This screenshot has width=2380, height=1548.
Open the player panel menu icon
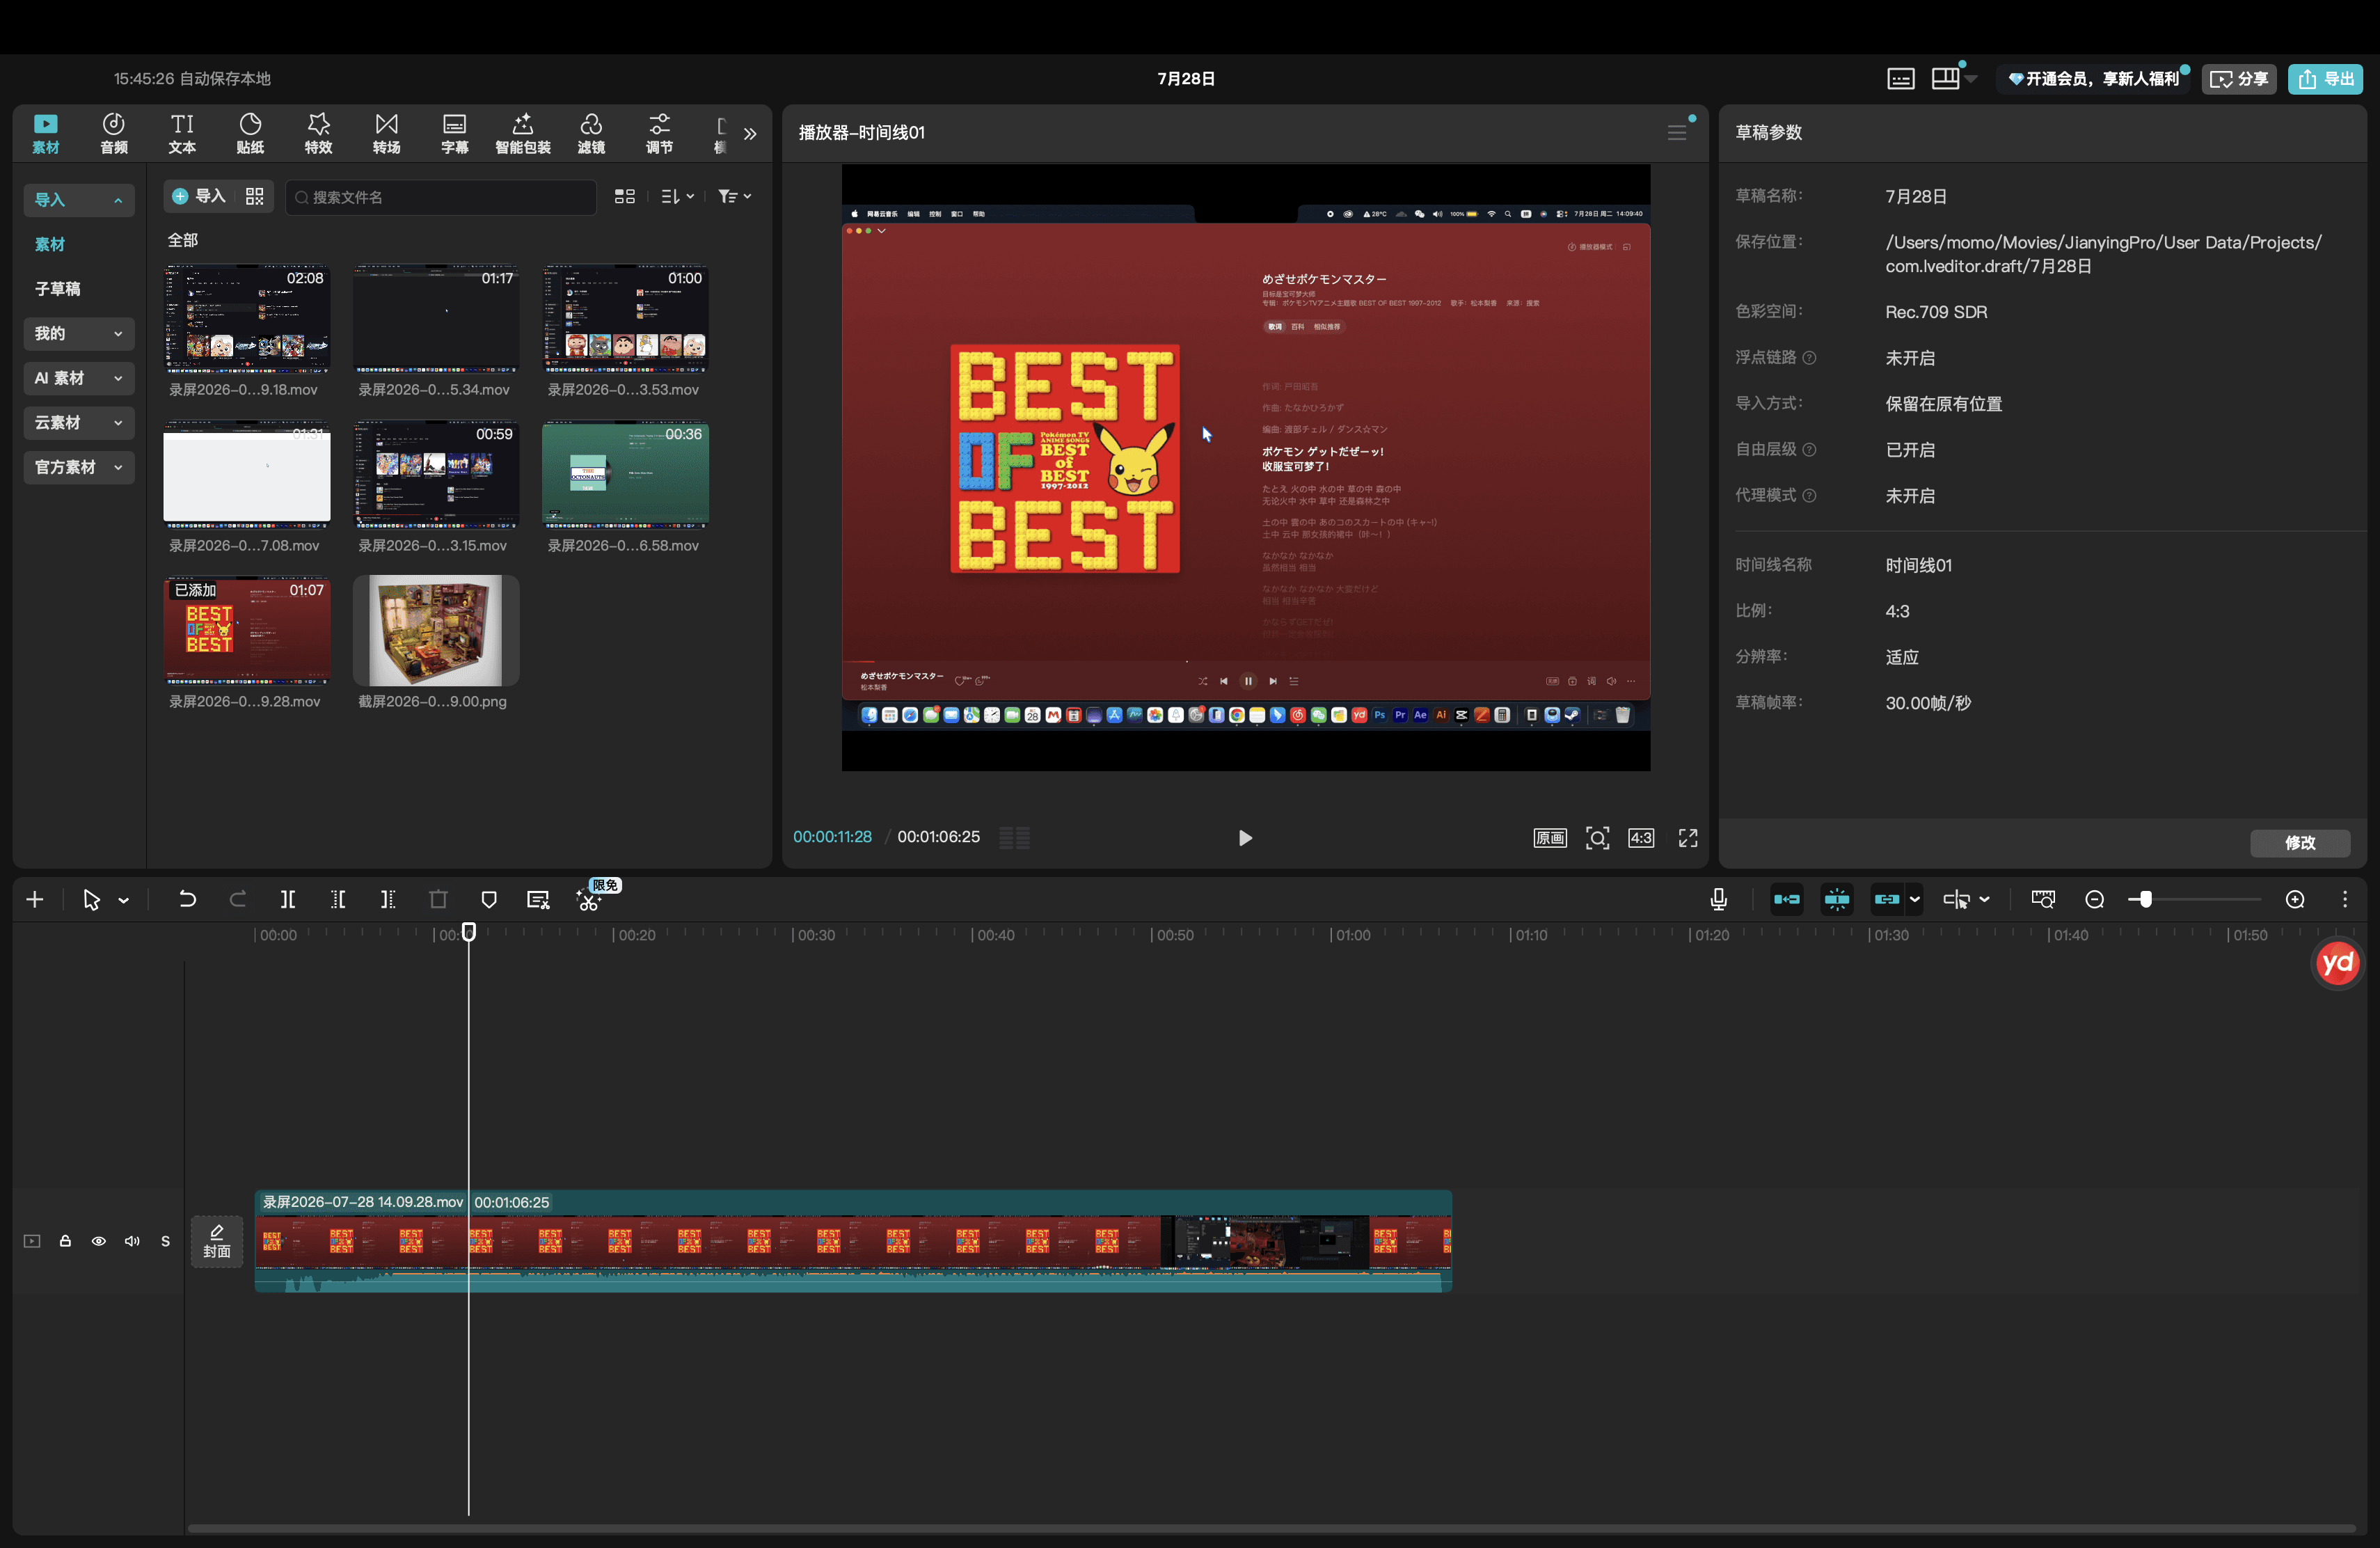click(x=1677, y=132)
